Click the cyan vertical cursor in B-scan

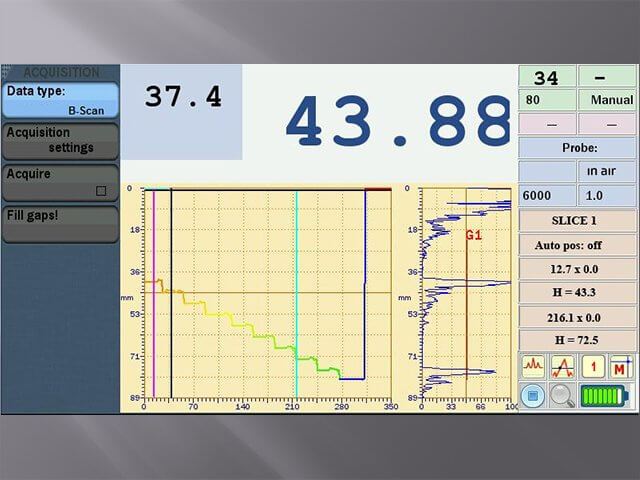tap(296, 290)
